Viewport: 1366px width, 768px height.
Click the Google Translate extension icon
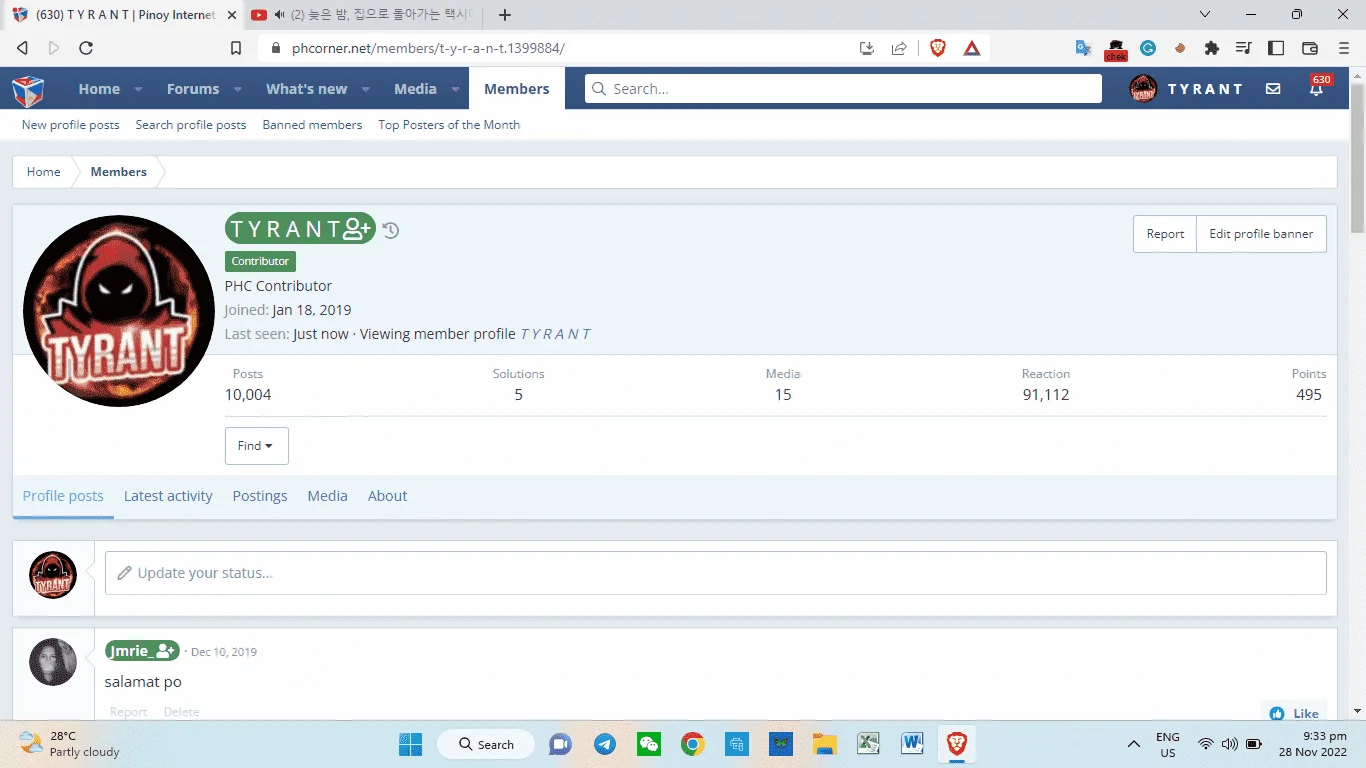pyautogui.click(x=1083, y=48)
